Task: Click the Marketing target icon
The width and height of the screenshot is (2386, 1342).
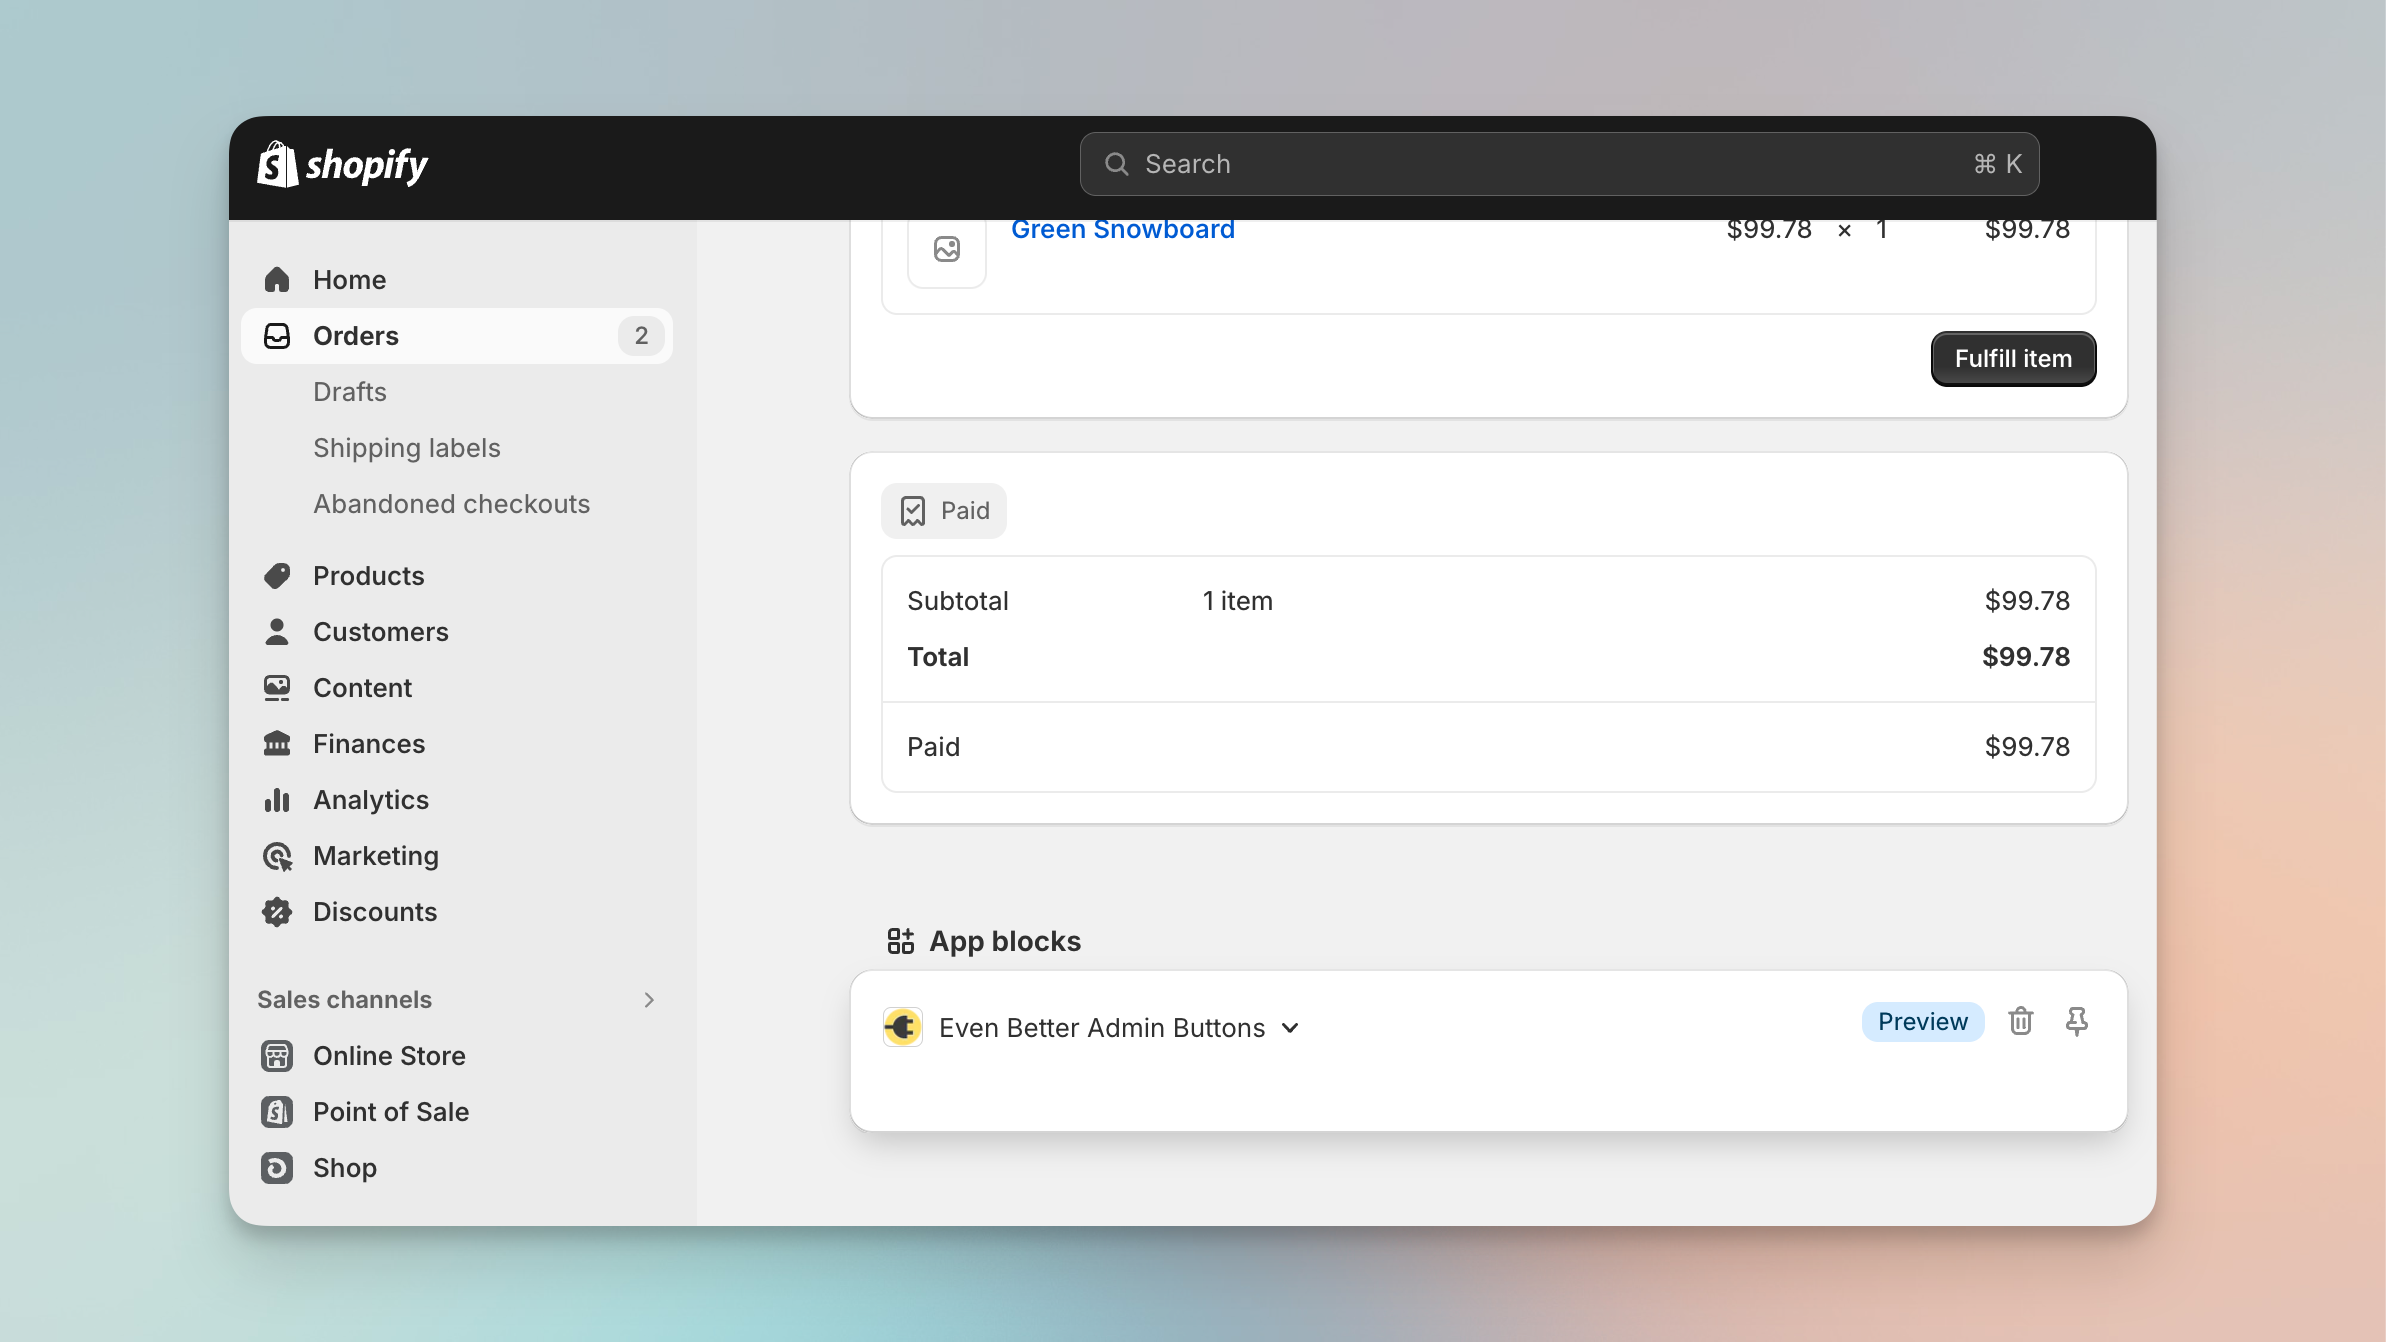Action: [277, 856]
